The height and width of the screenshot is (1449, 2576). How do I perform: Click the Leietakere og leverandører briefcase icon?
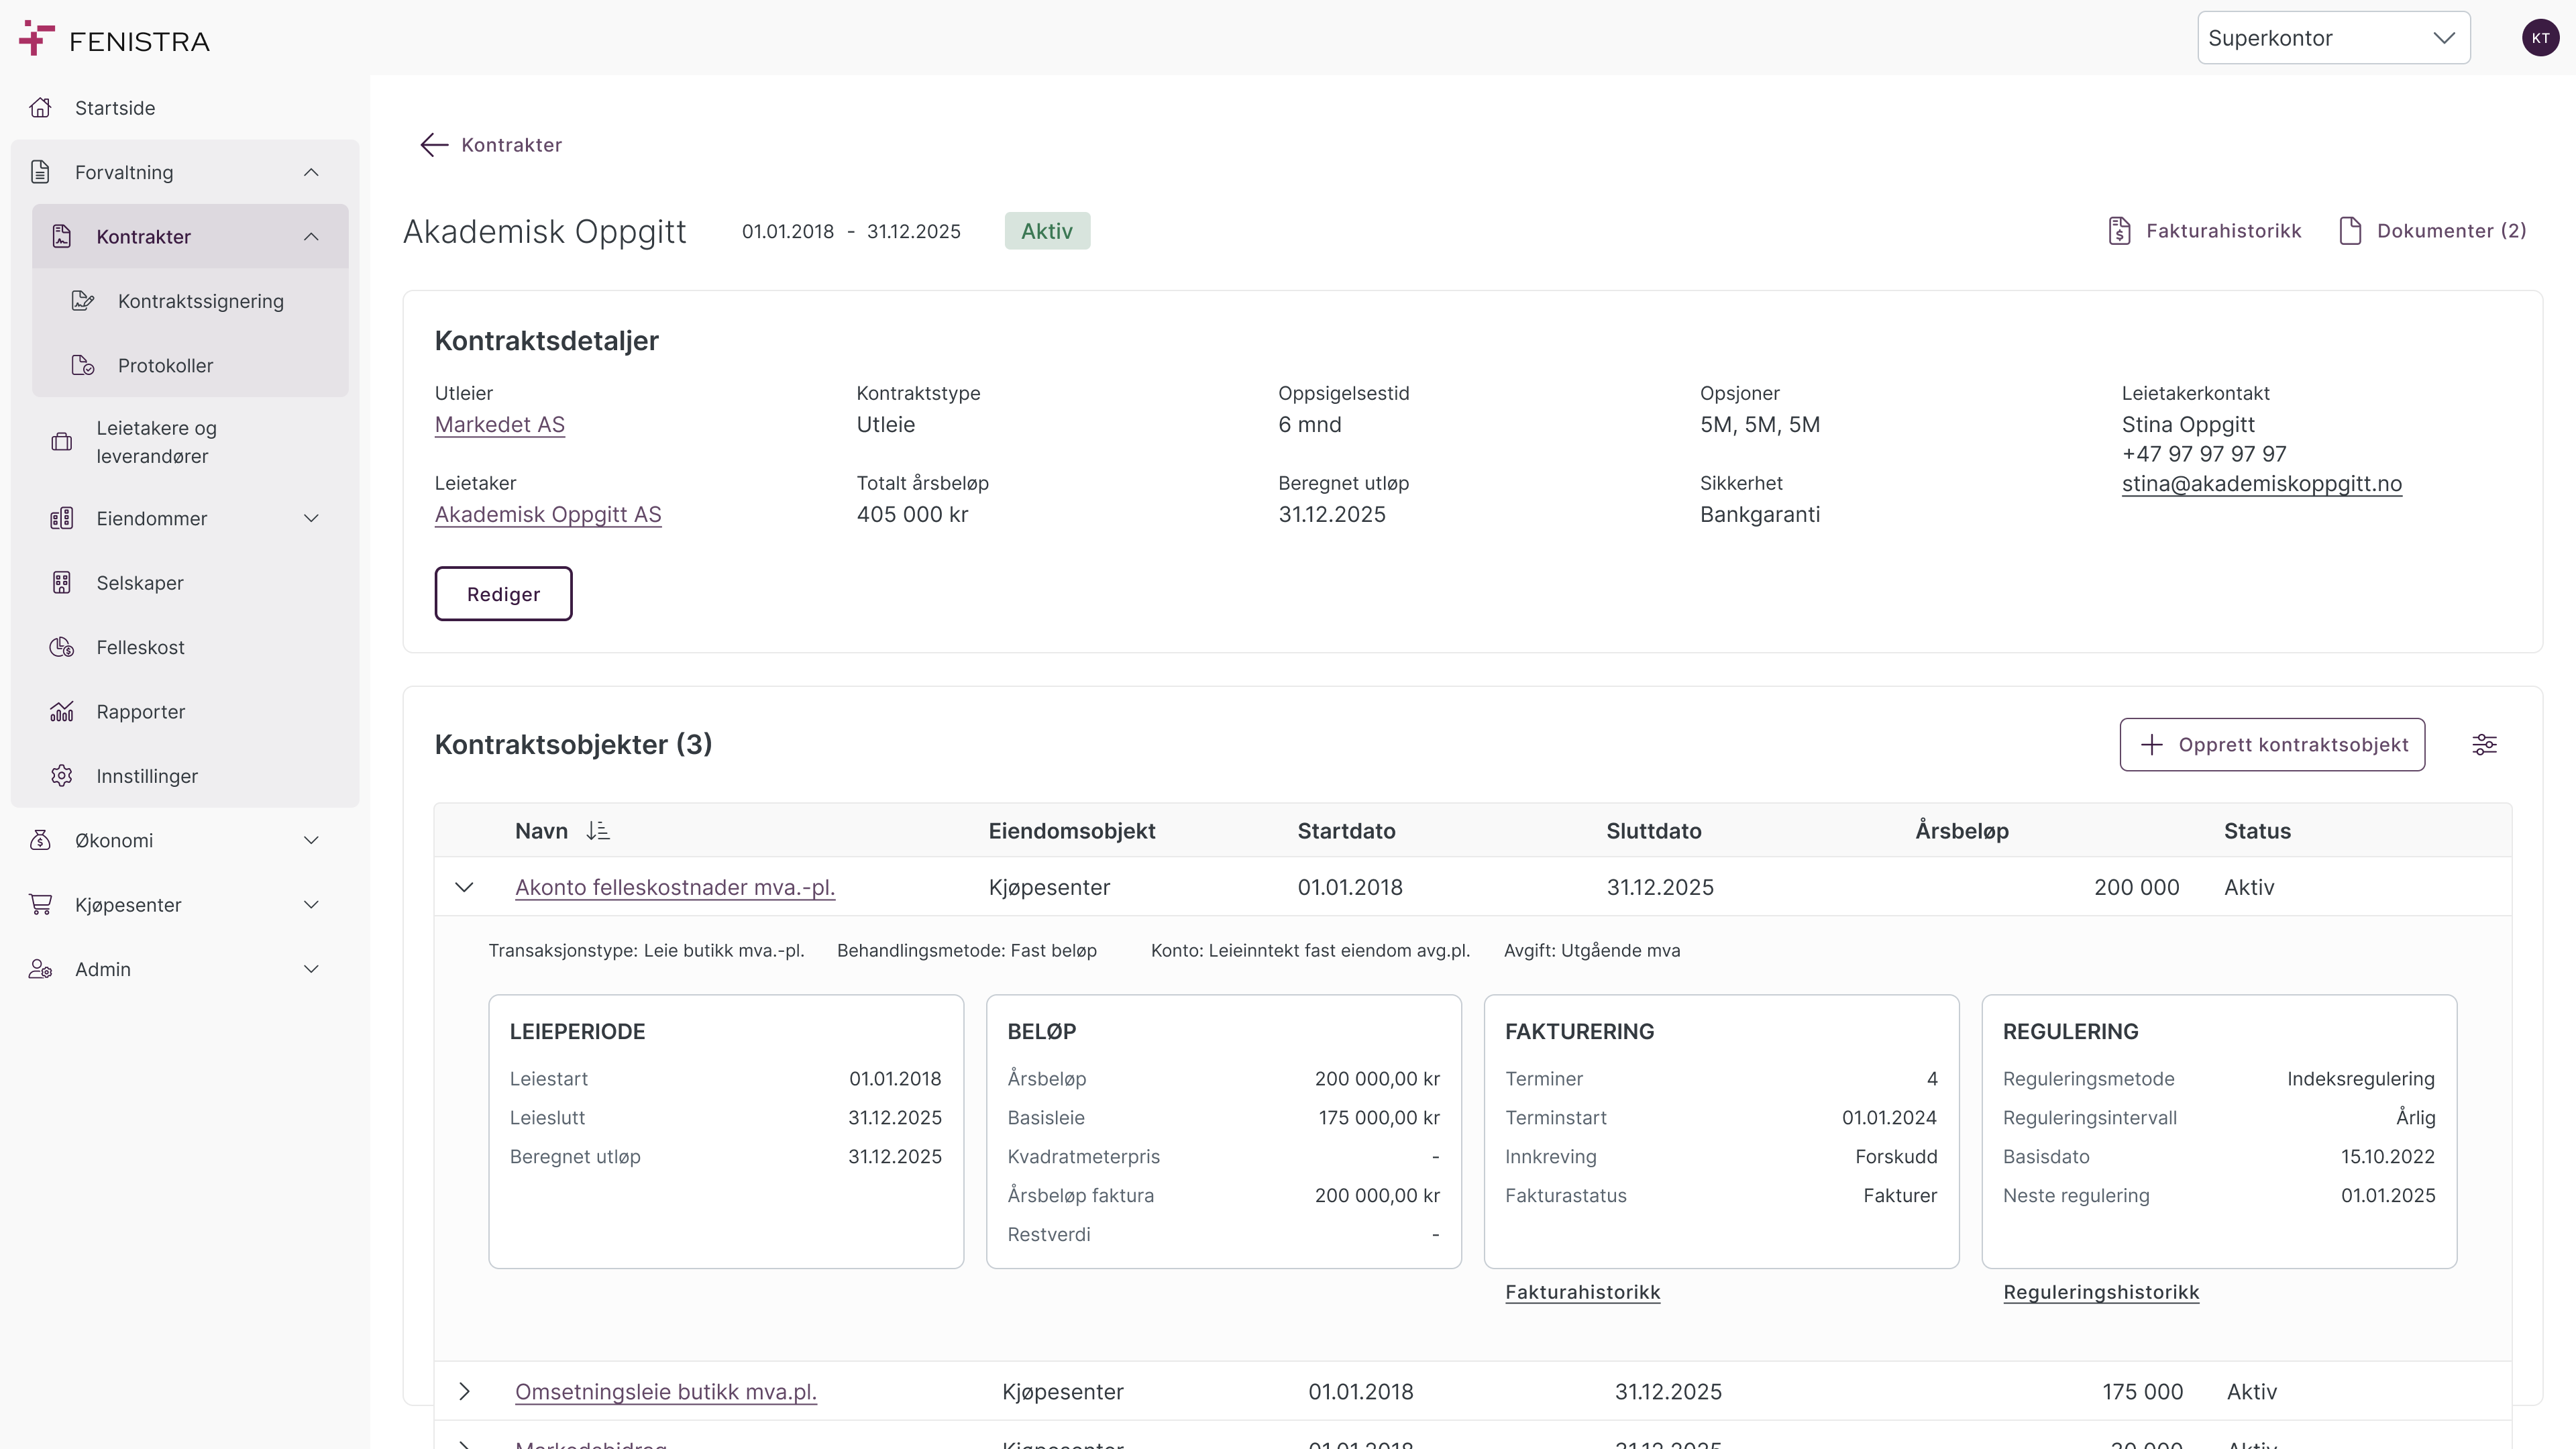point(62,442)
